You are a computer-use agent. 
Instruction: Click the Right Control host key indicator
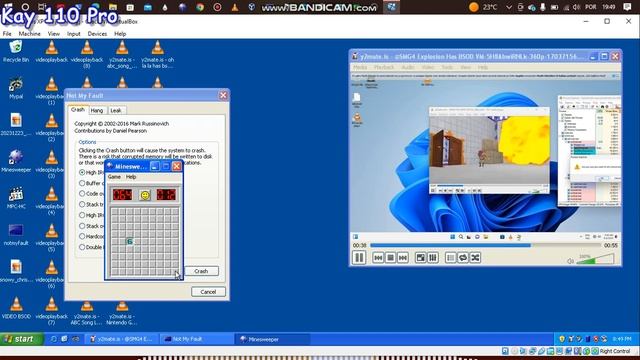[615, 351]
